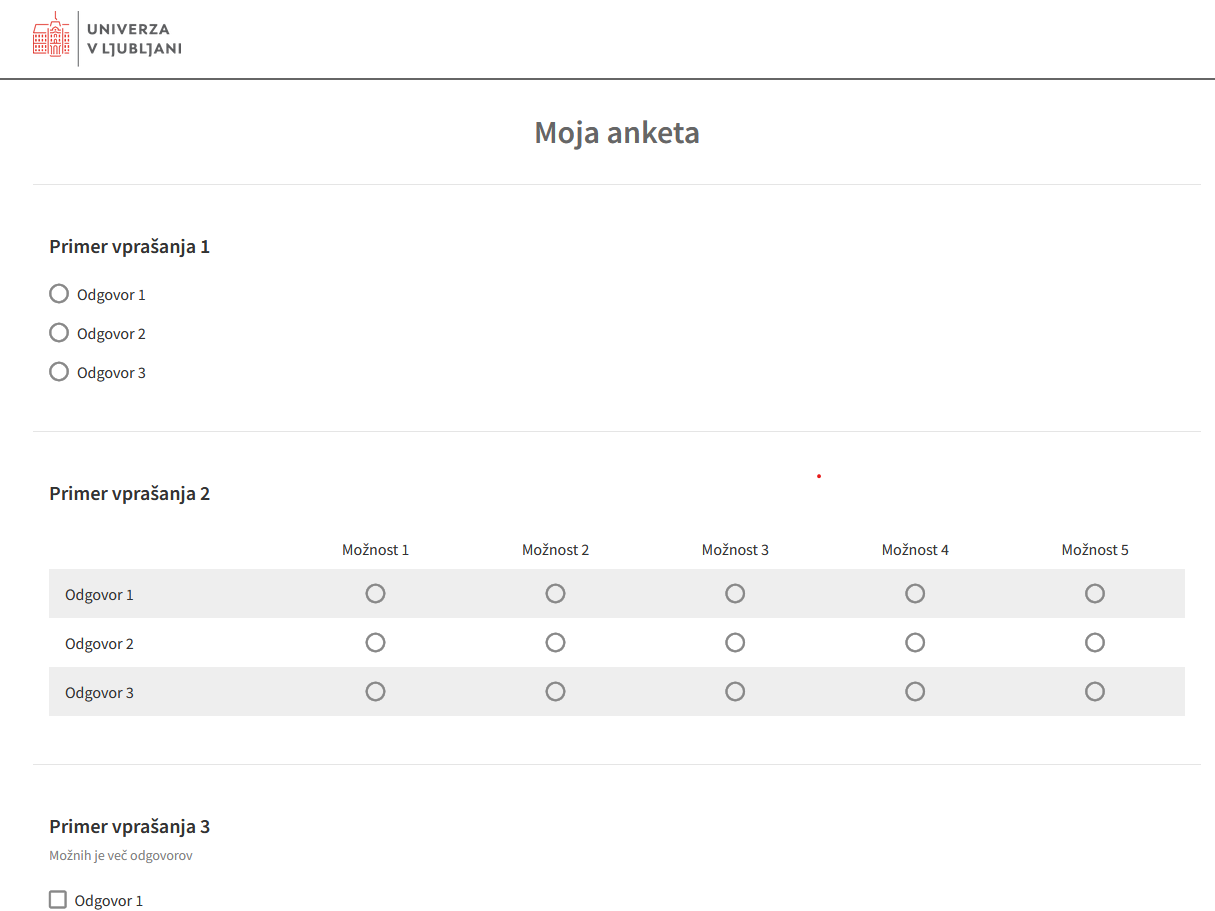
Task: Tick the Odgovor 1 checkbox in vprašanja 3
Action: coord(58,900)
